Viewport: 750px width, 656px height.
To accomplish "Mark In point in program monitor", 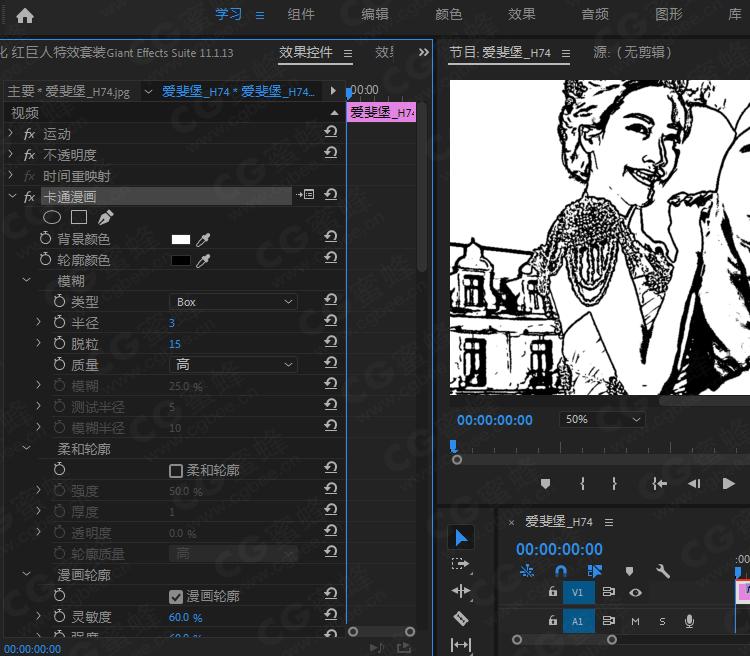I will 582,484.
